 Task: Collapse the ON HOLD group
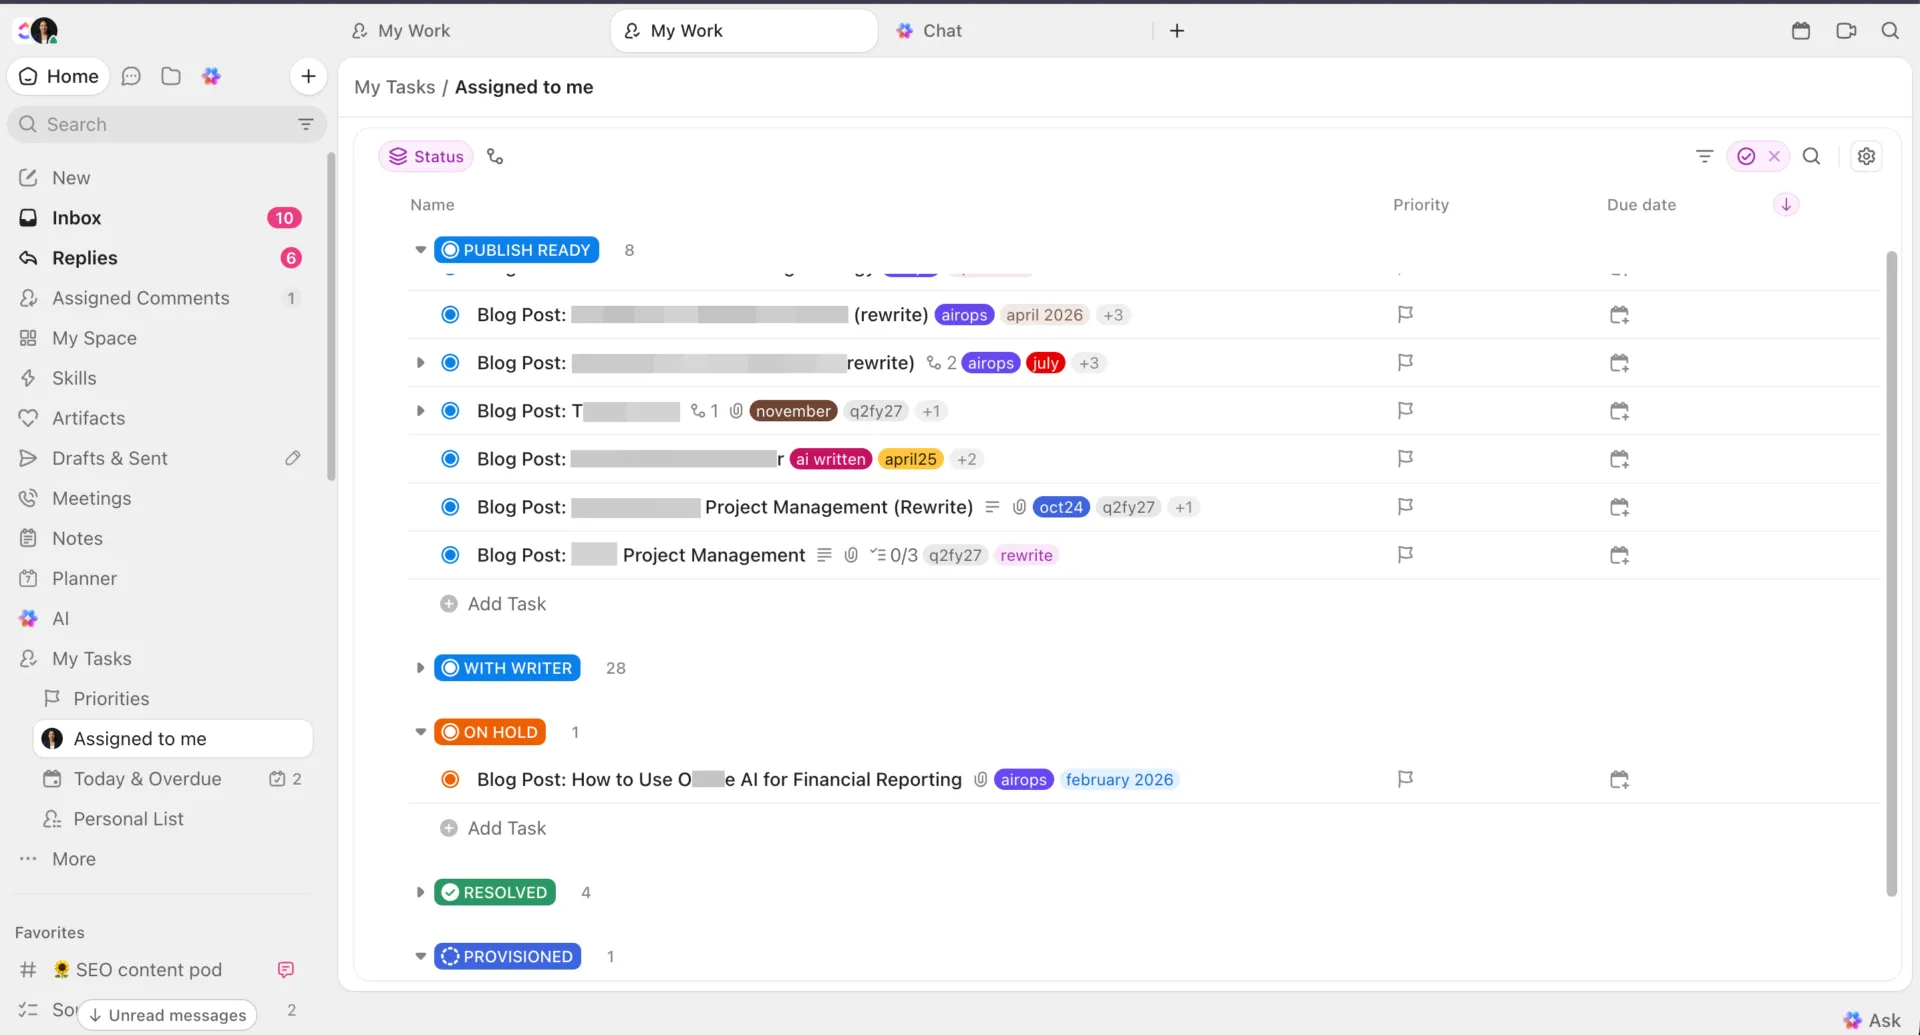tap(420, 732)
